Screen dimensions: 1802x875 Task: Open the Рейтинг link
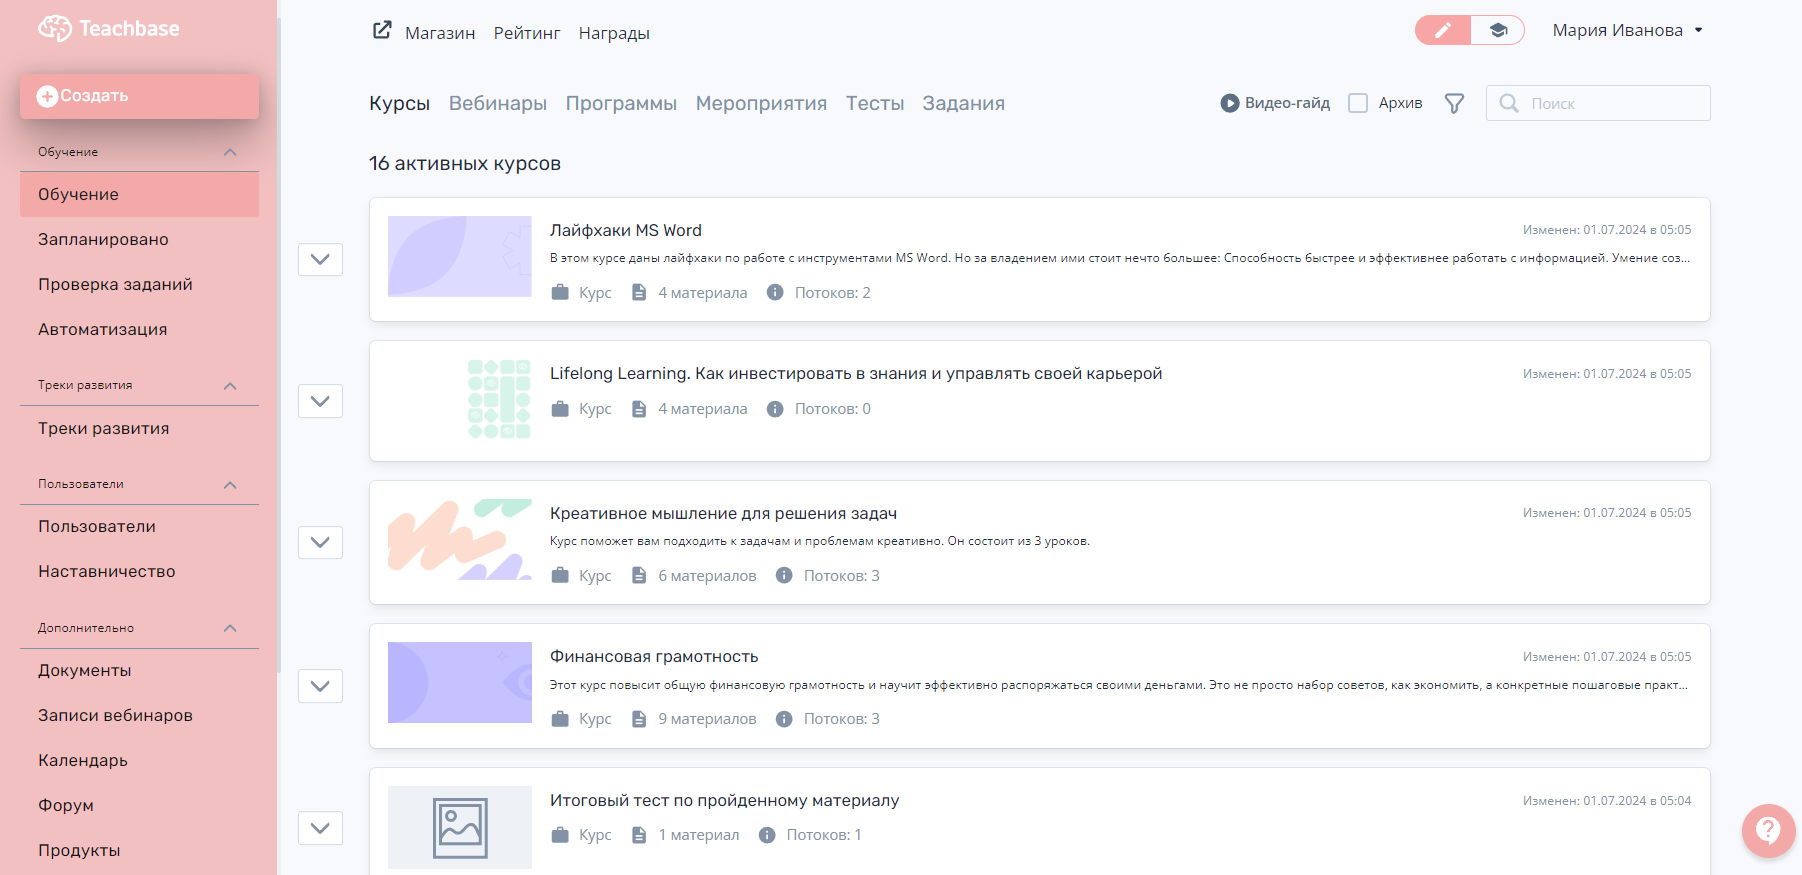click(526, 33)
